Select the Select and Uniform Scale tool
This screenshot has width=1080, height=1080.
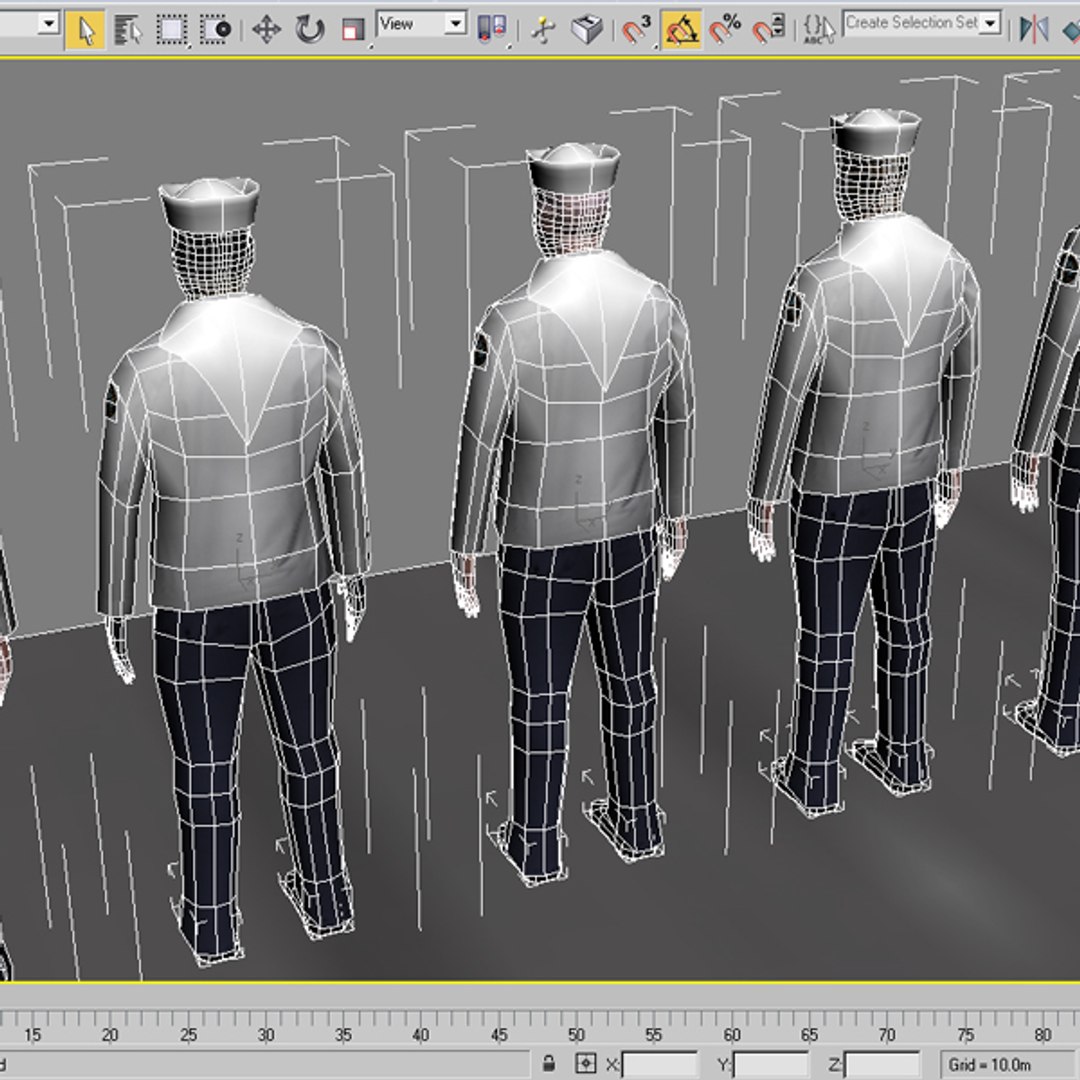tap(352, 29)
